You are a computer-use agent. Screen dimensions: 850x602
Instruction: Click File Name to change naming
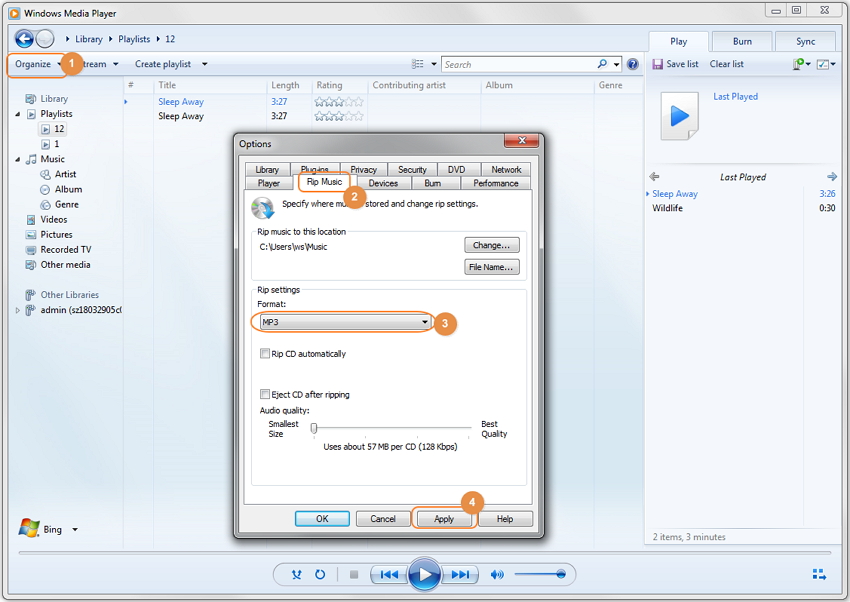point(494,266)
